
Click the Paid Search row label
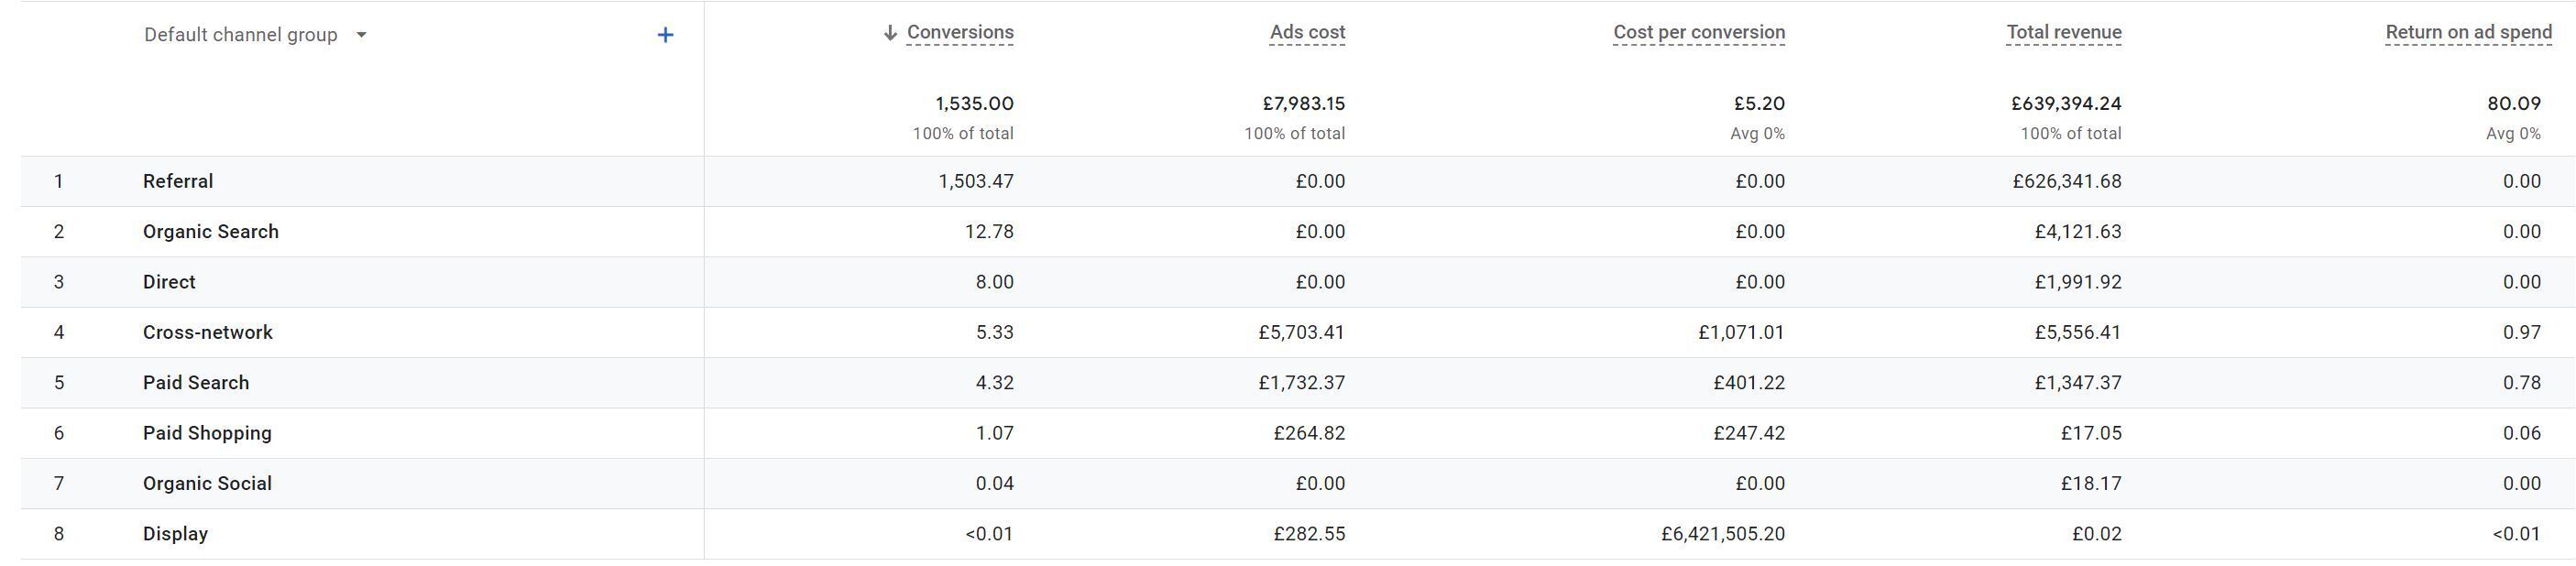pyautogui.click(x=196, y=383)
